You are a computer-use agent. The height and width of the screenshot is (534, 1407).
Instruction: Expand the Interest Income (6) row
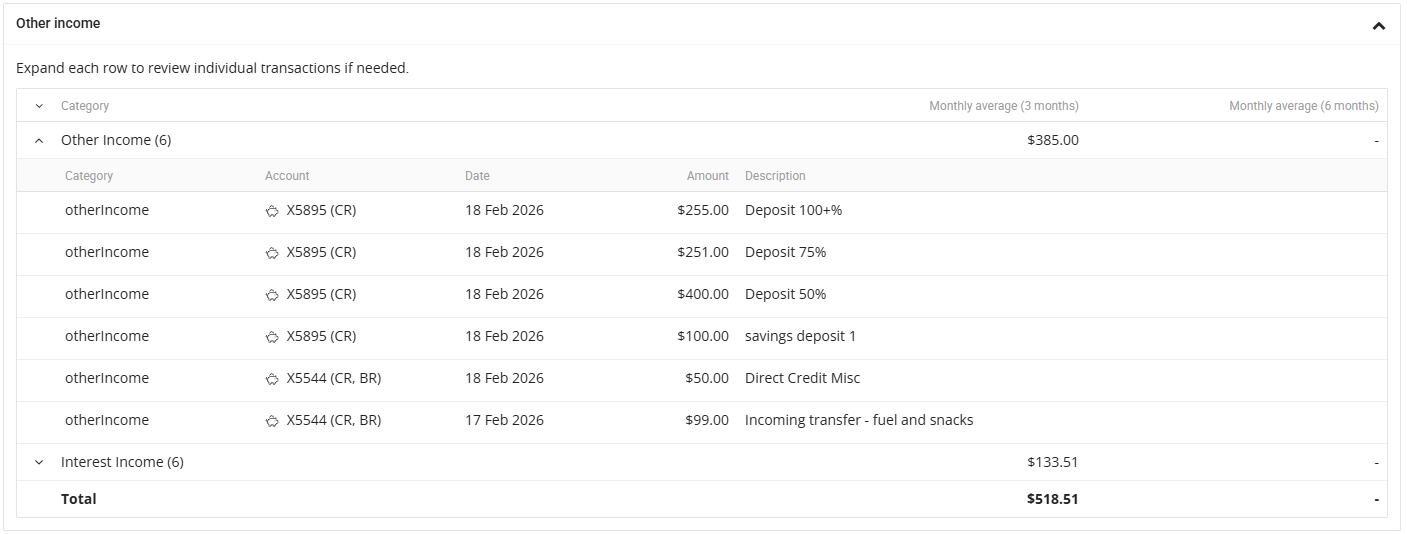coord(39,462)
